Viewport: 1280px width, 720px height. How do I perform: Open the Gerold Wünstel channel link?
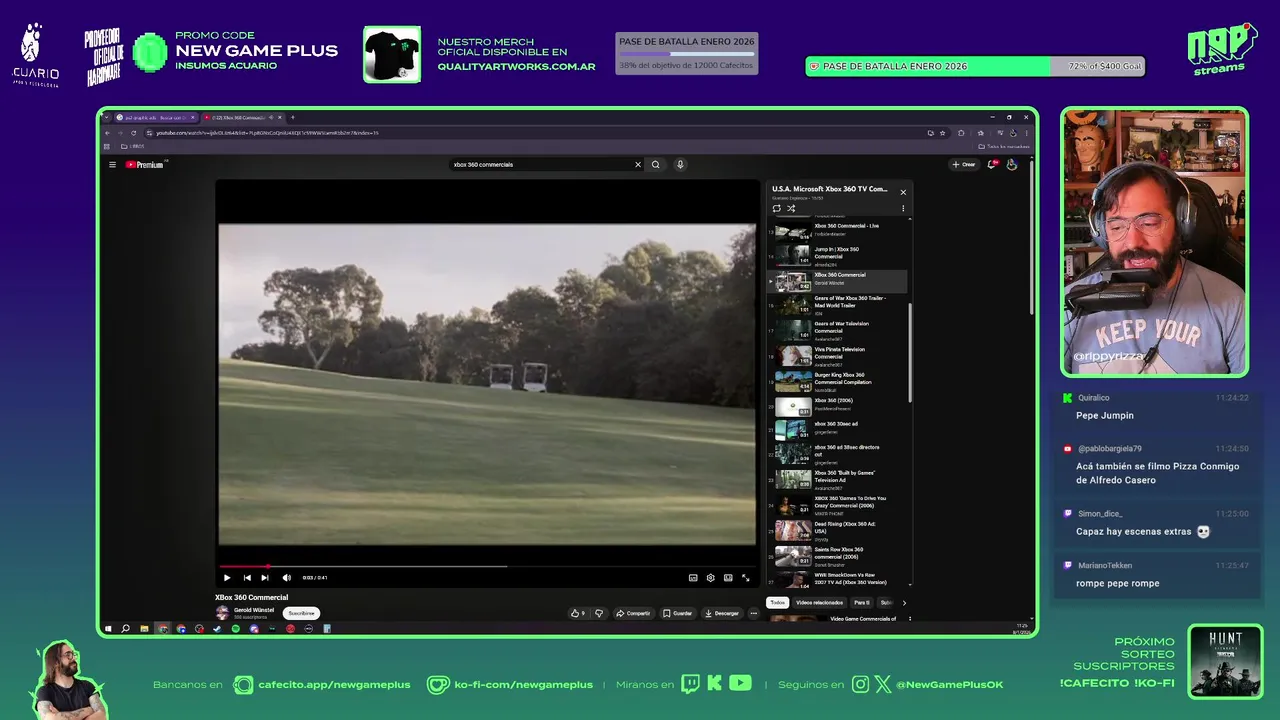254,609
